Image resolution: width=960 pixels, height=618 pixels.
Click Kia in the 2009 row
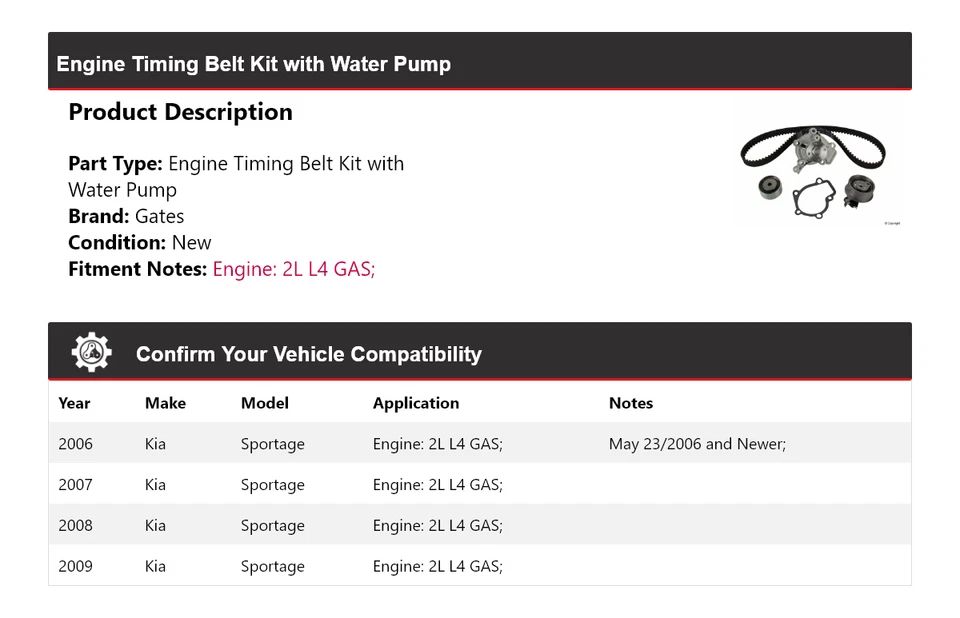point(155,566)
